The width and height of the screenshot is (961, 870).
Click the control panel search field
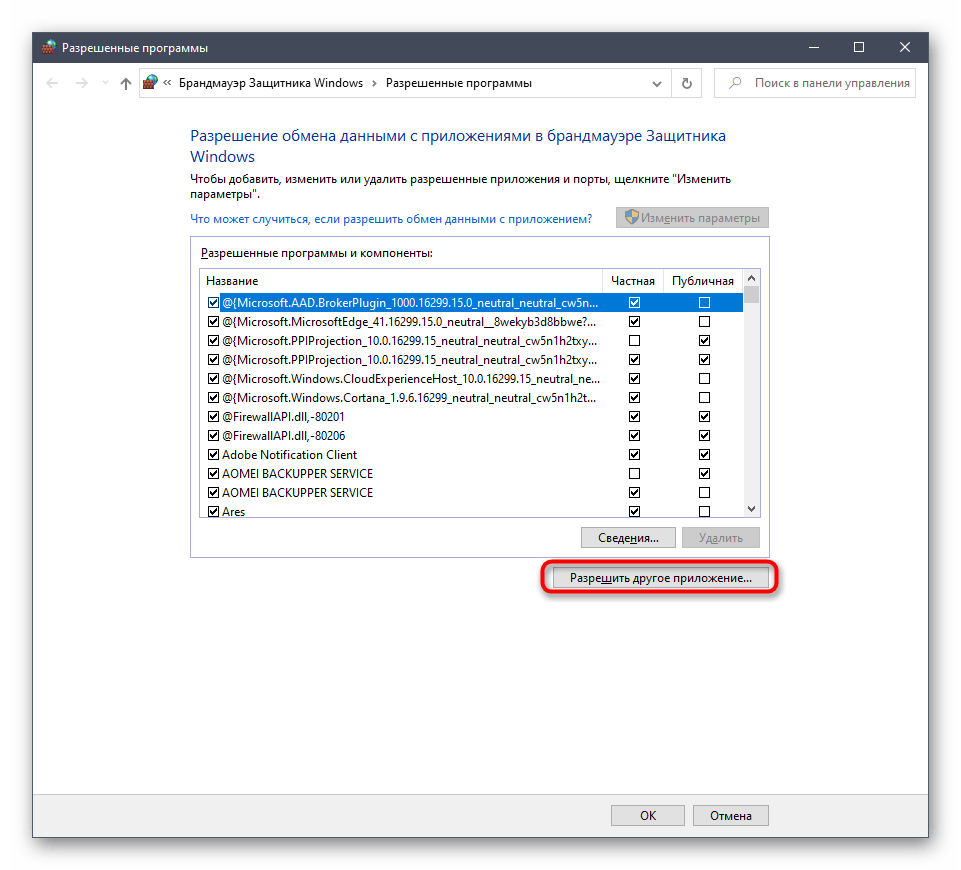832,84
